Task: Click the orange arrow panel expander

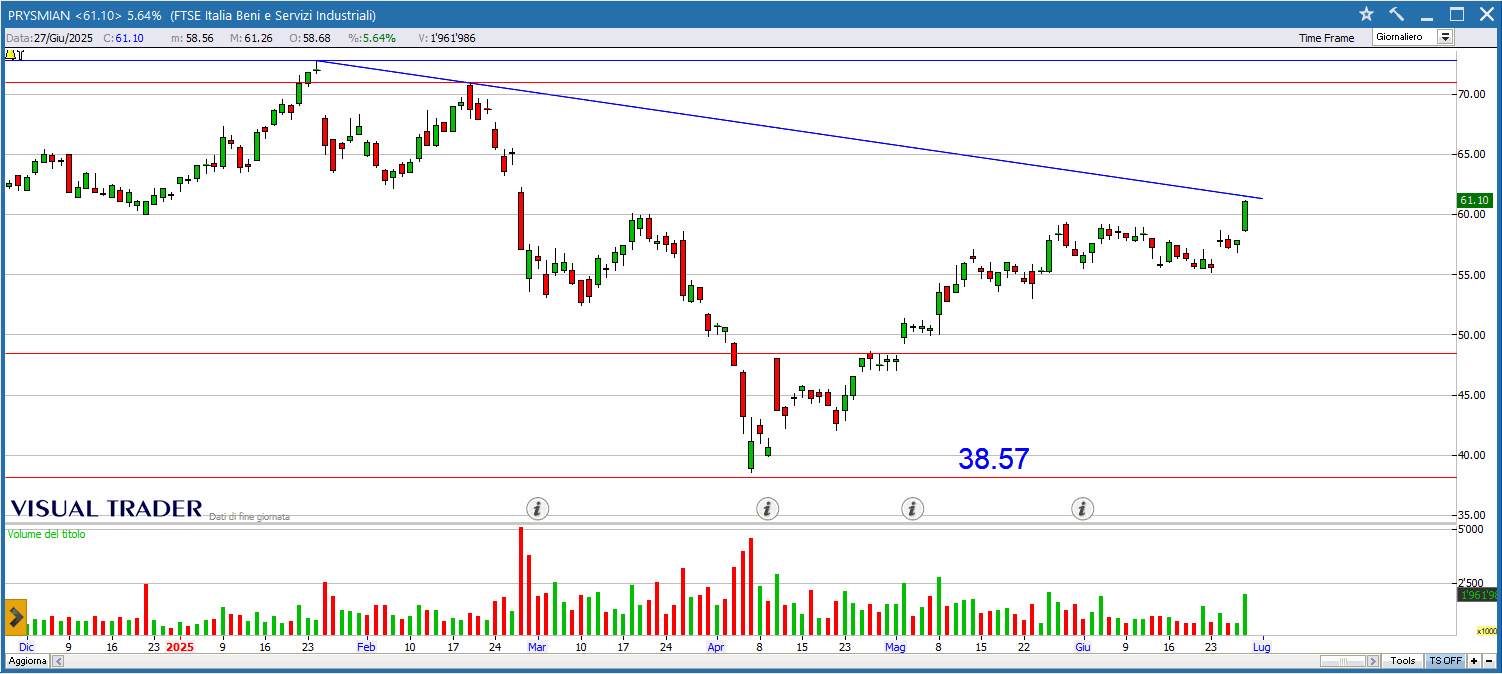Action: (x=16, y=617)
